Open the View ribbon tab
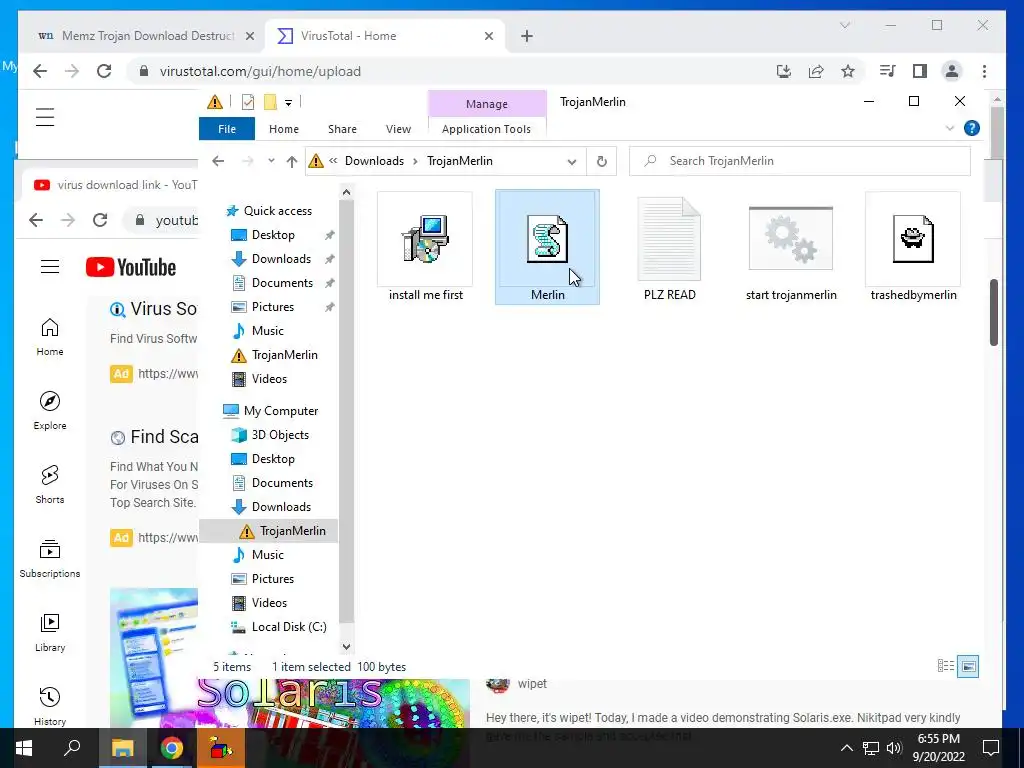Viewport: 1024px width, 768px height. click(x=398, y=129)
